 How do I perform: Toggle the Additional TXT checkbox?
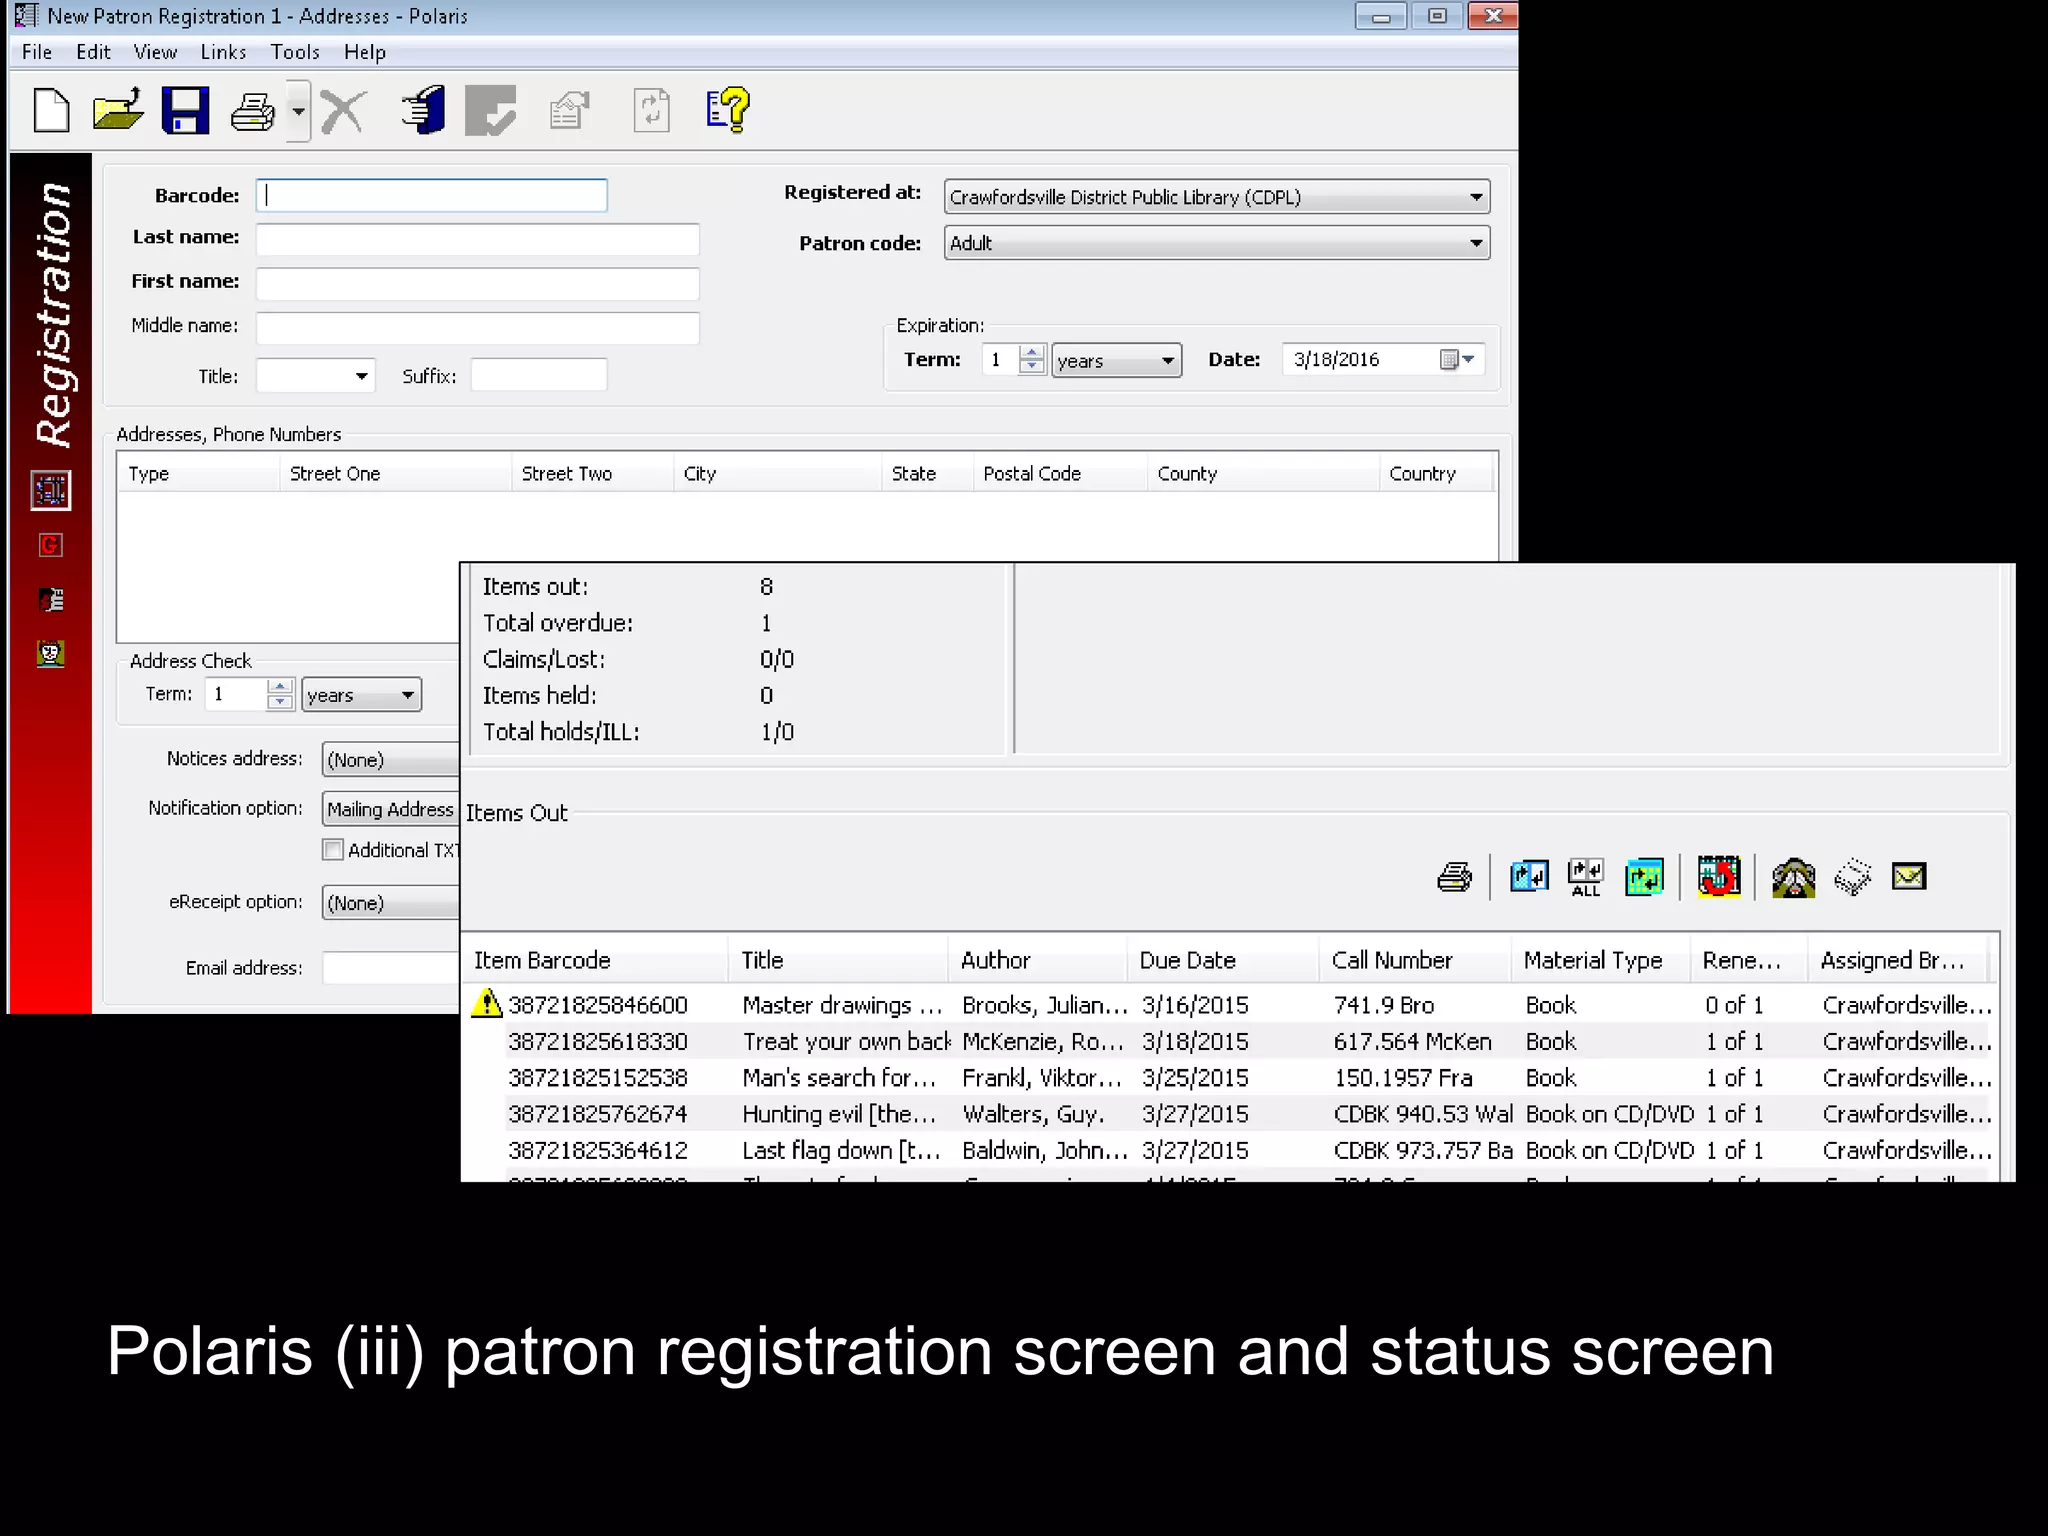pyautogui.click(x=333, y=850)
